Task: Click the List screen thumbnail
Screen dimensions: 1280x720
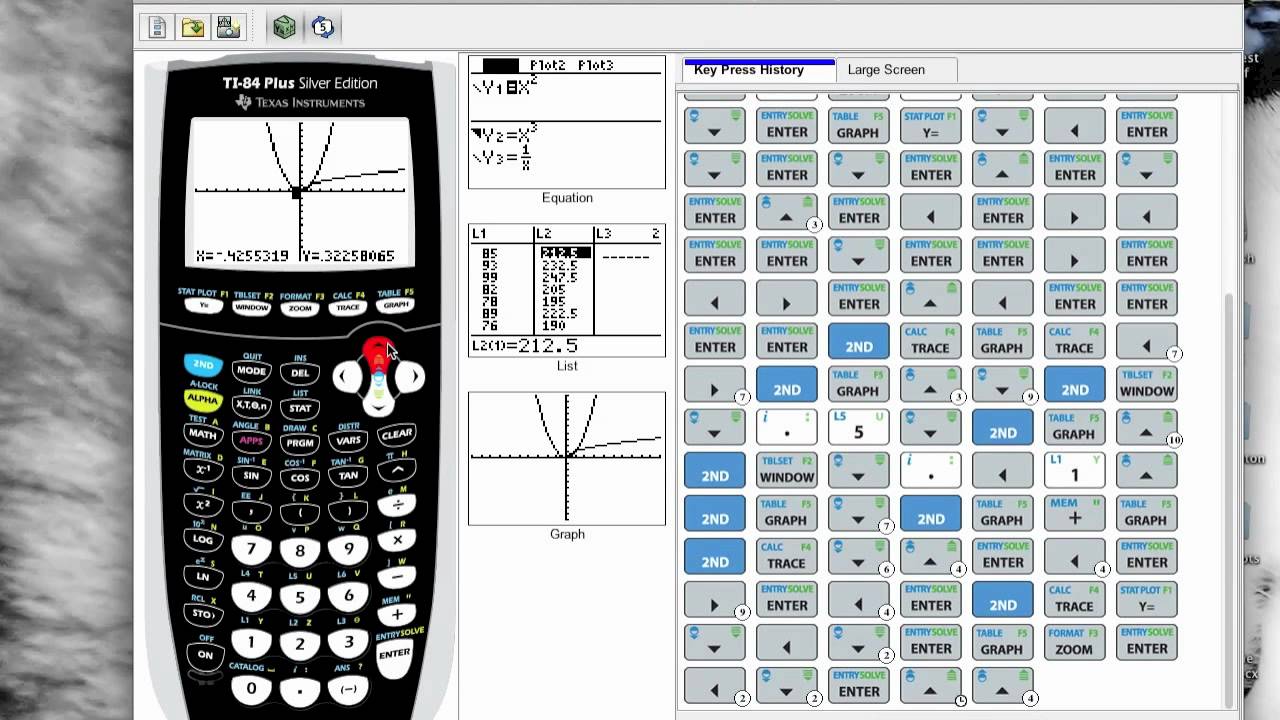Action: point(567,291)
